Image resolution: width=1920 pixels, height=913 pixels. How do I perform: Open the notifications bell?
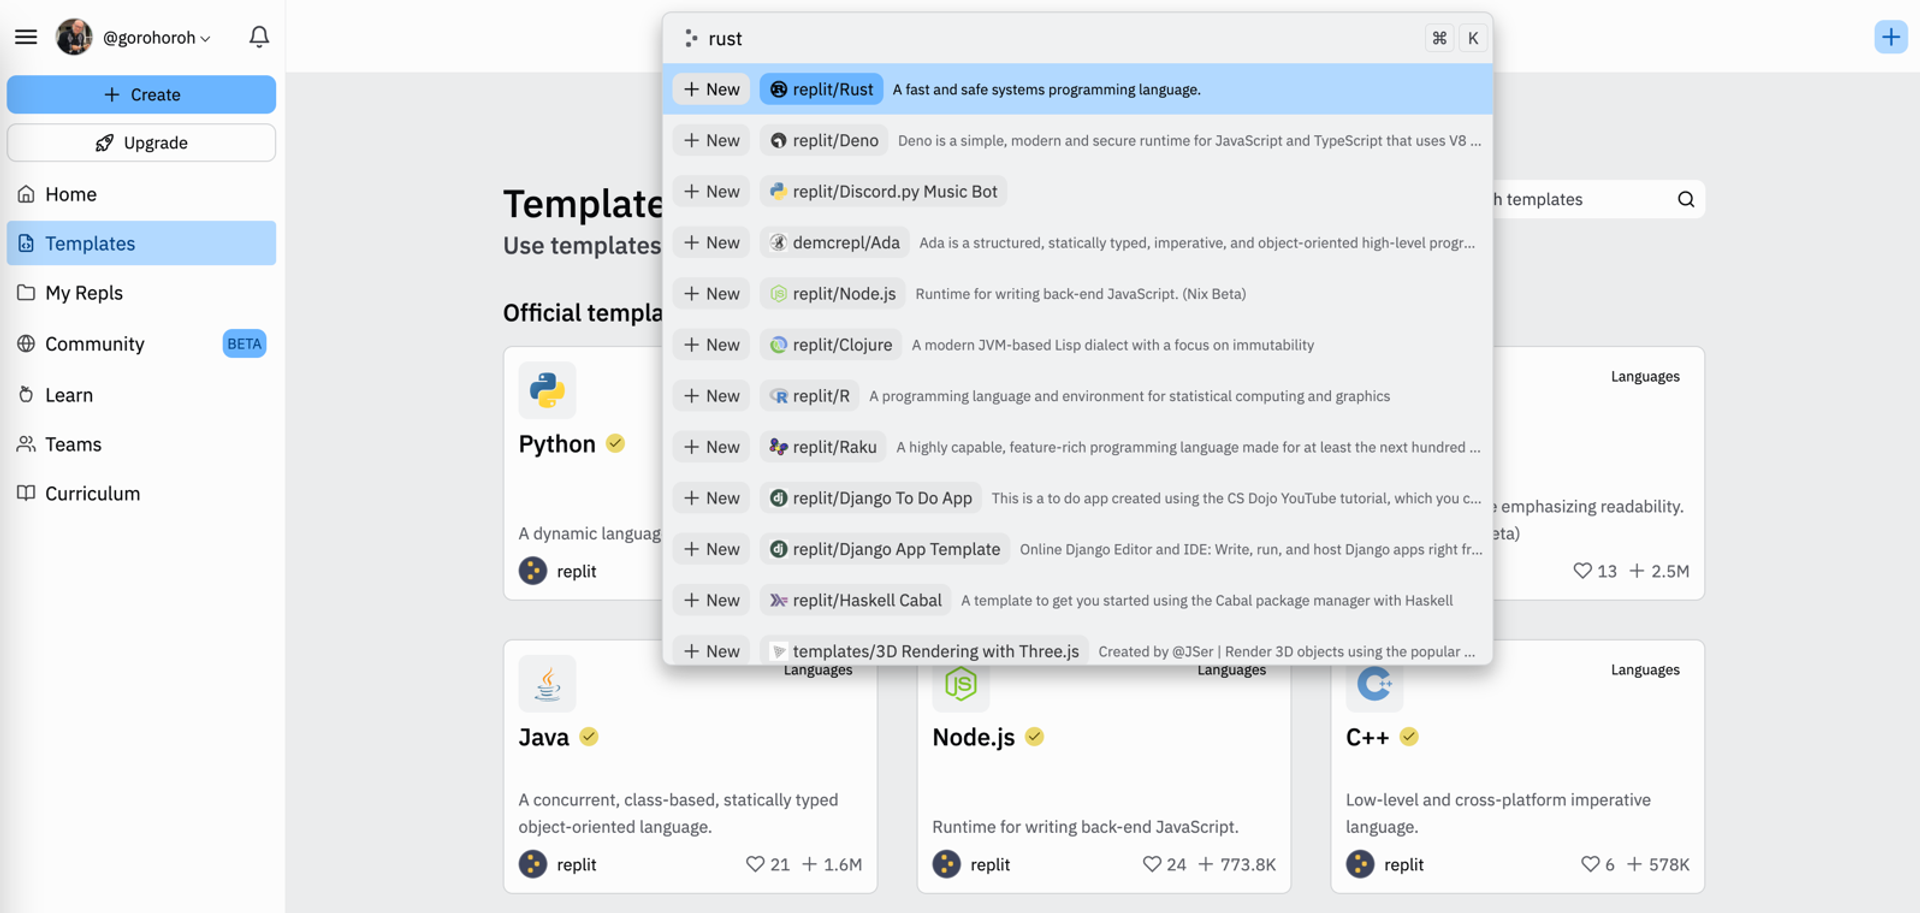259,36
